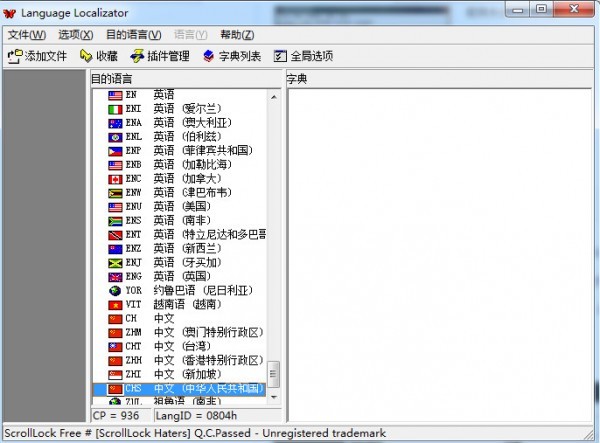Screen dimensions: 600x443
Task: Select the globe icon YOR Yoruba entry
Action: tap(179, 291)
